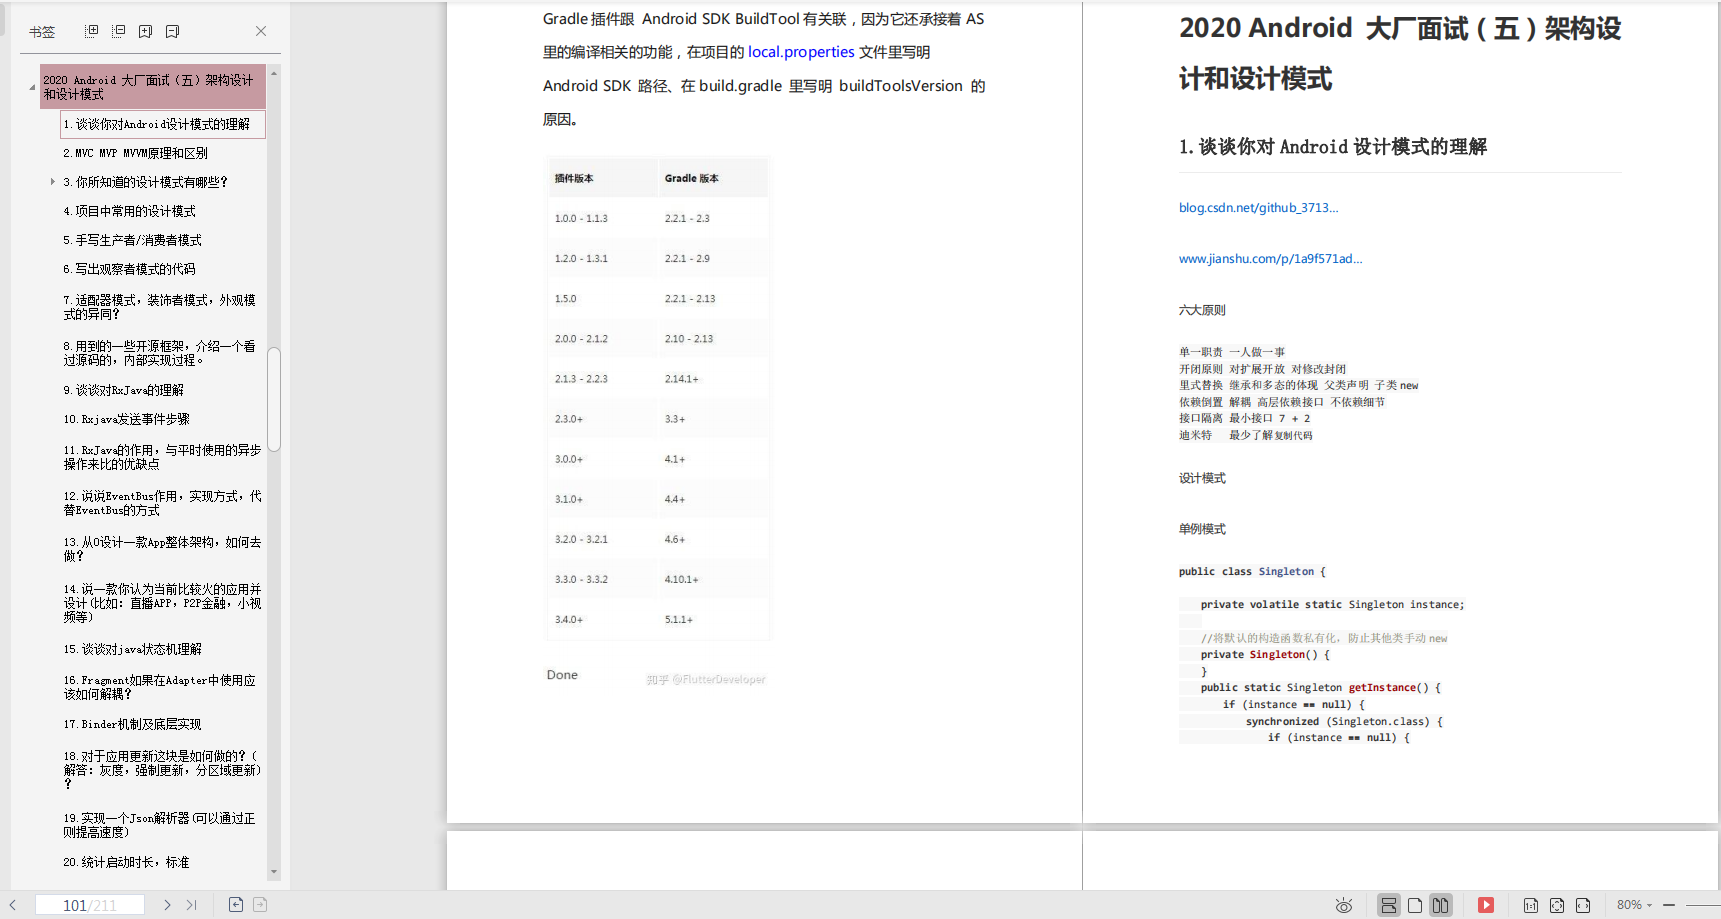1721x919 pixels.
Task: Open bookmark '5. 手写生产者/消费者模式'
Action: 133,240
